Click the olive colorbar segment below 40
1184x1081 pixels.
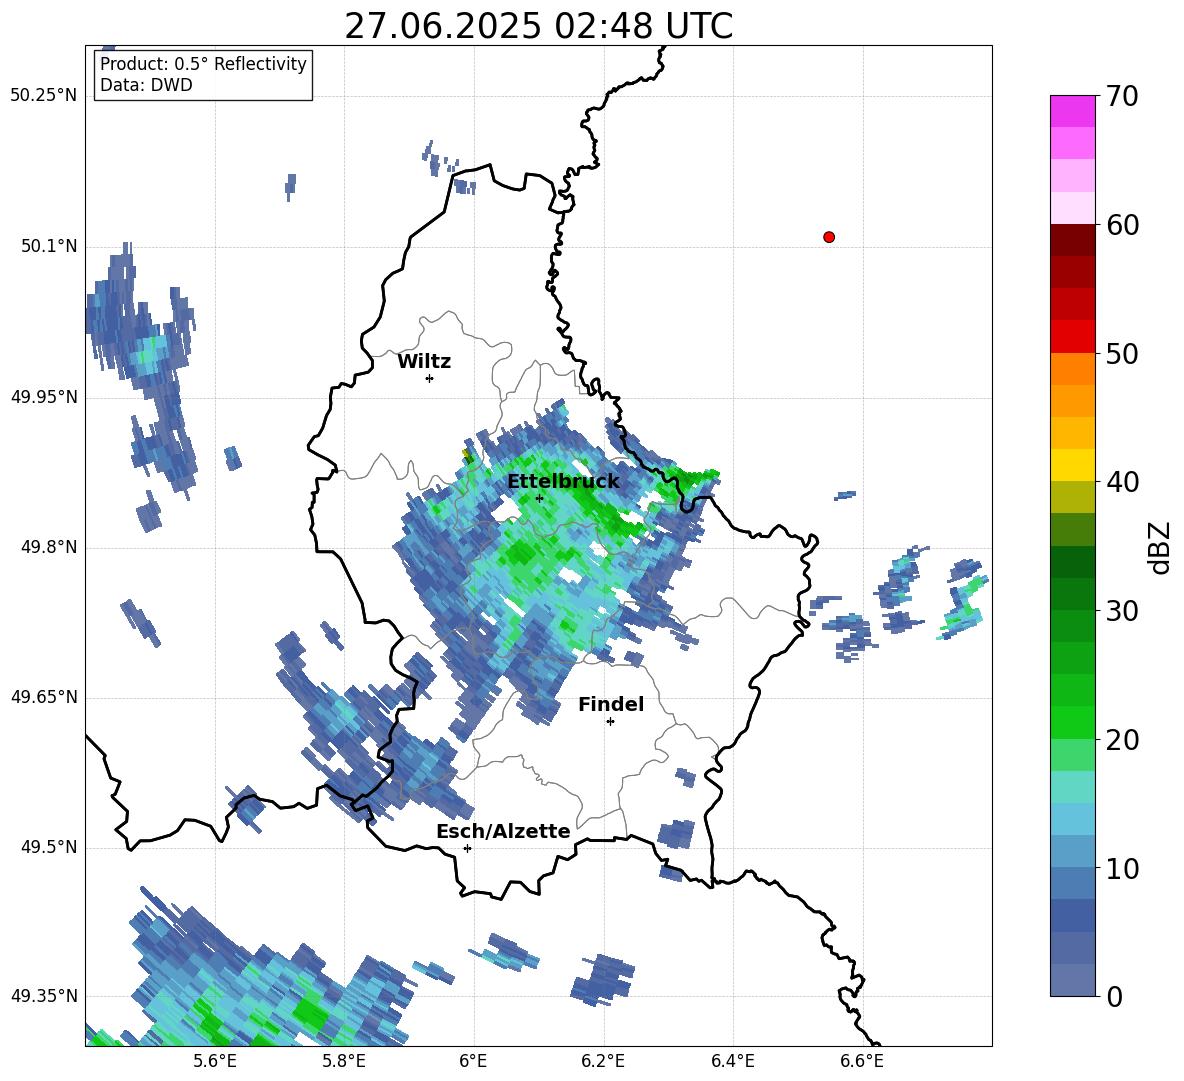(1072, 497)
